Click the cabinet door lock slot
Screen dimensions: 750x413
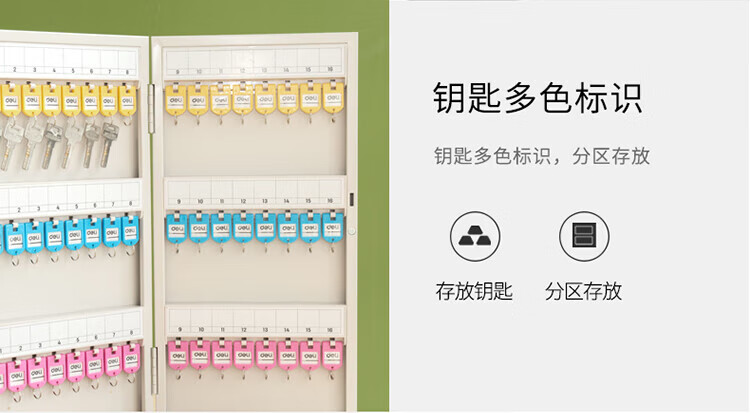coord(352,199)
